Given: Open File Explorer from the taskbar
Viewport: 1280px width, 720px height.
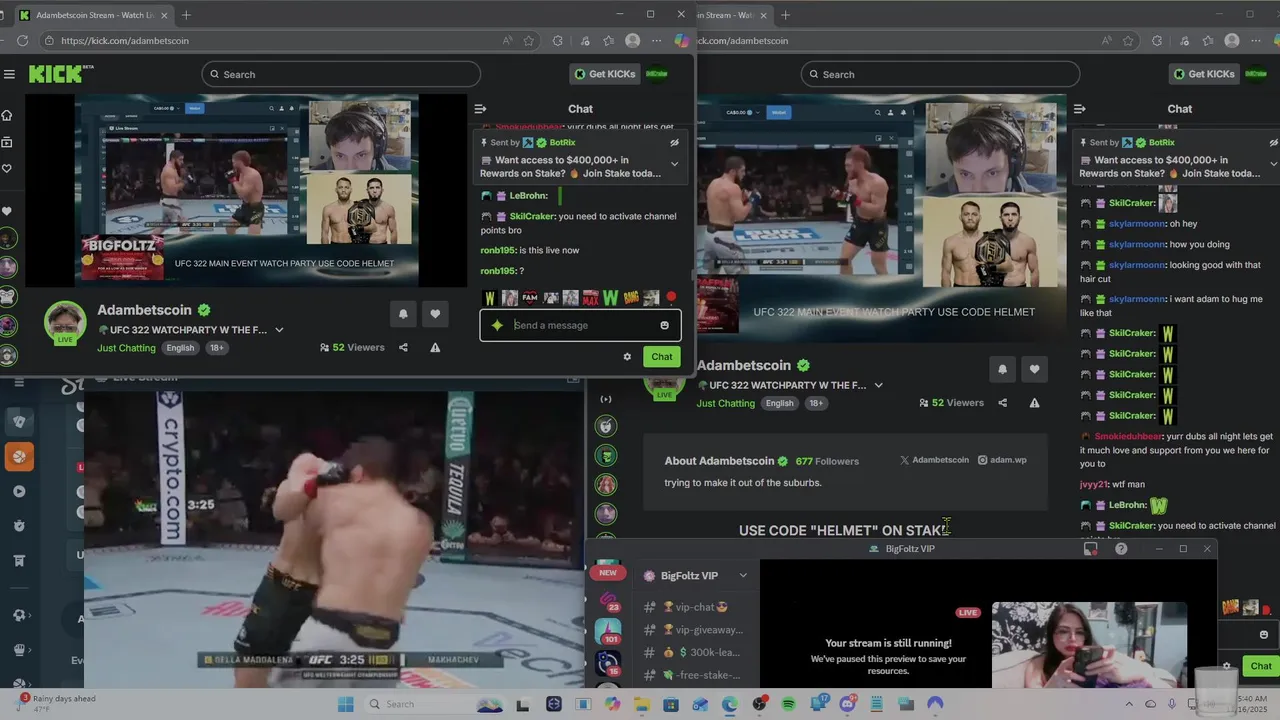Looking at the screenshot, I should pyautogui.click(x=641, y=704).
